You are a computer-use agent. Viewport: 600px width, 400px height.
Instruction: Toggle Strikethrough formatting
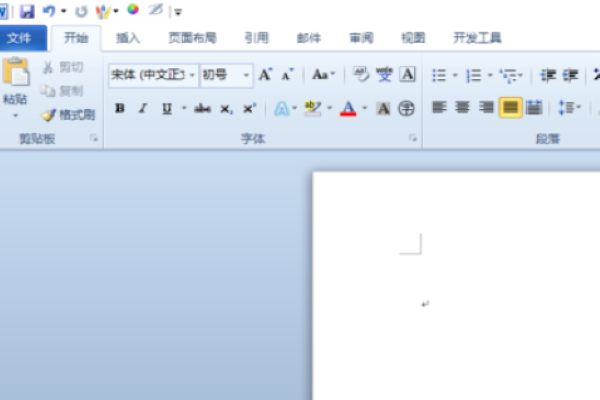202,109
